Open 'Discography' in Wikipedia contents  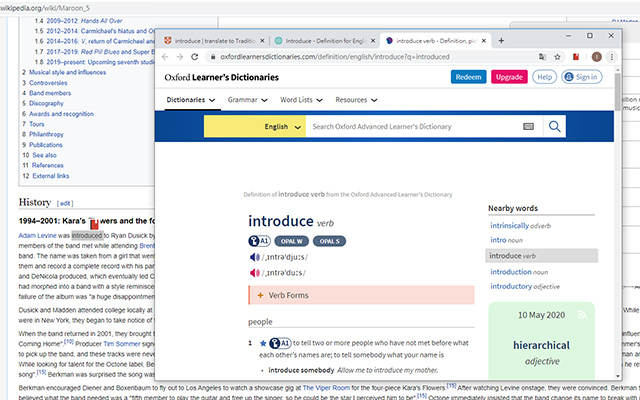click(46, 103)
